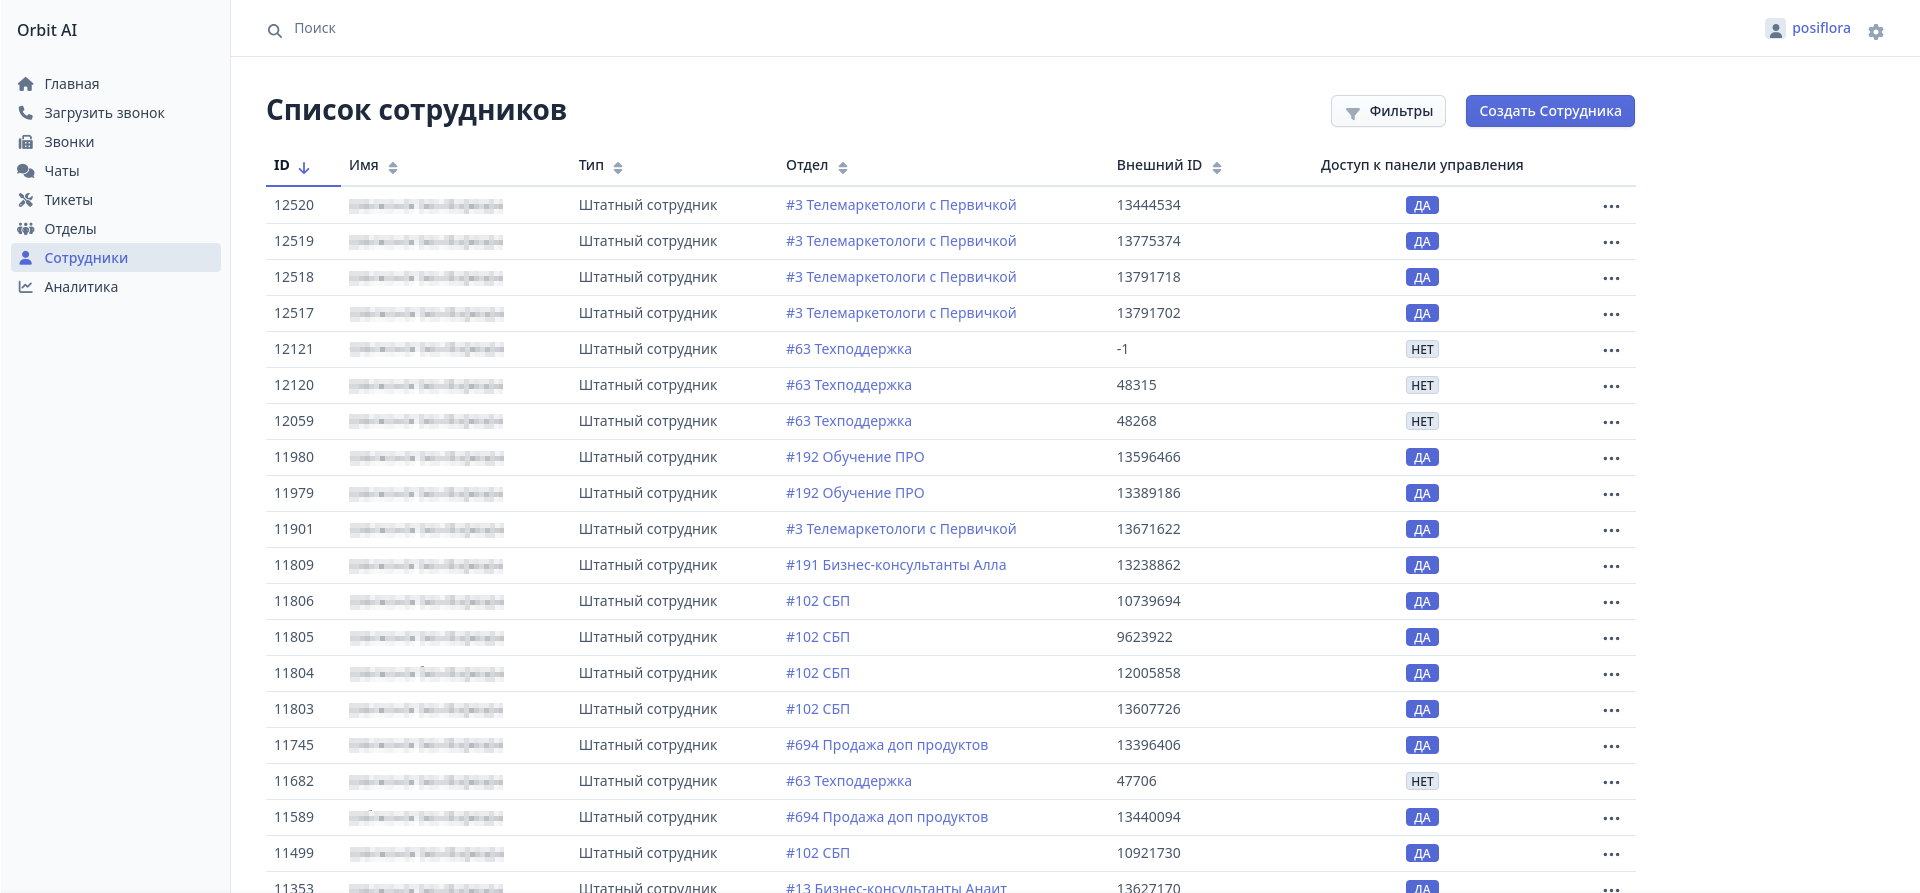1920x893 pixels.
Task: Click the Сотрудники person icon
Action: coord(26,258)
